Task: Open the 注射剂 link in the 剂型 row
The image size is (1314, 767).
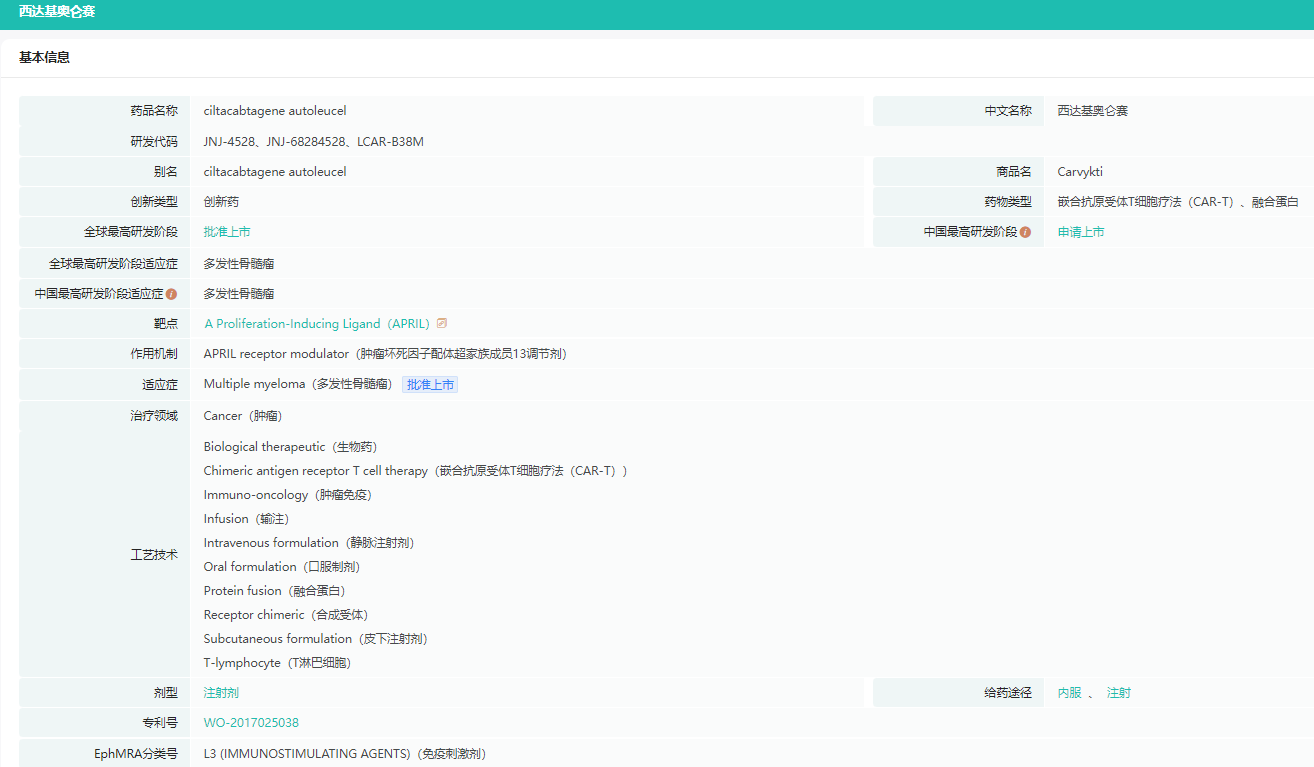Action: coord(221,692)
